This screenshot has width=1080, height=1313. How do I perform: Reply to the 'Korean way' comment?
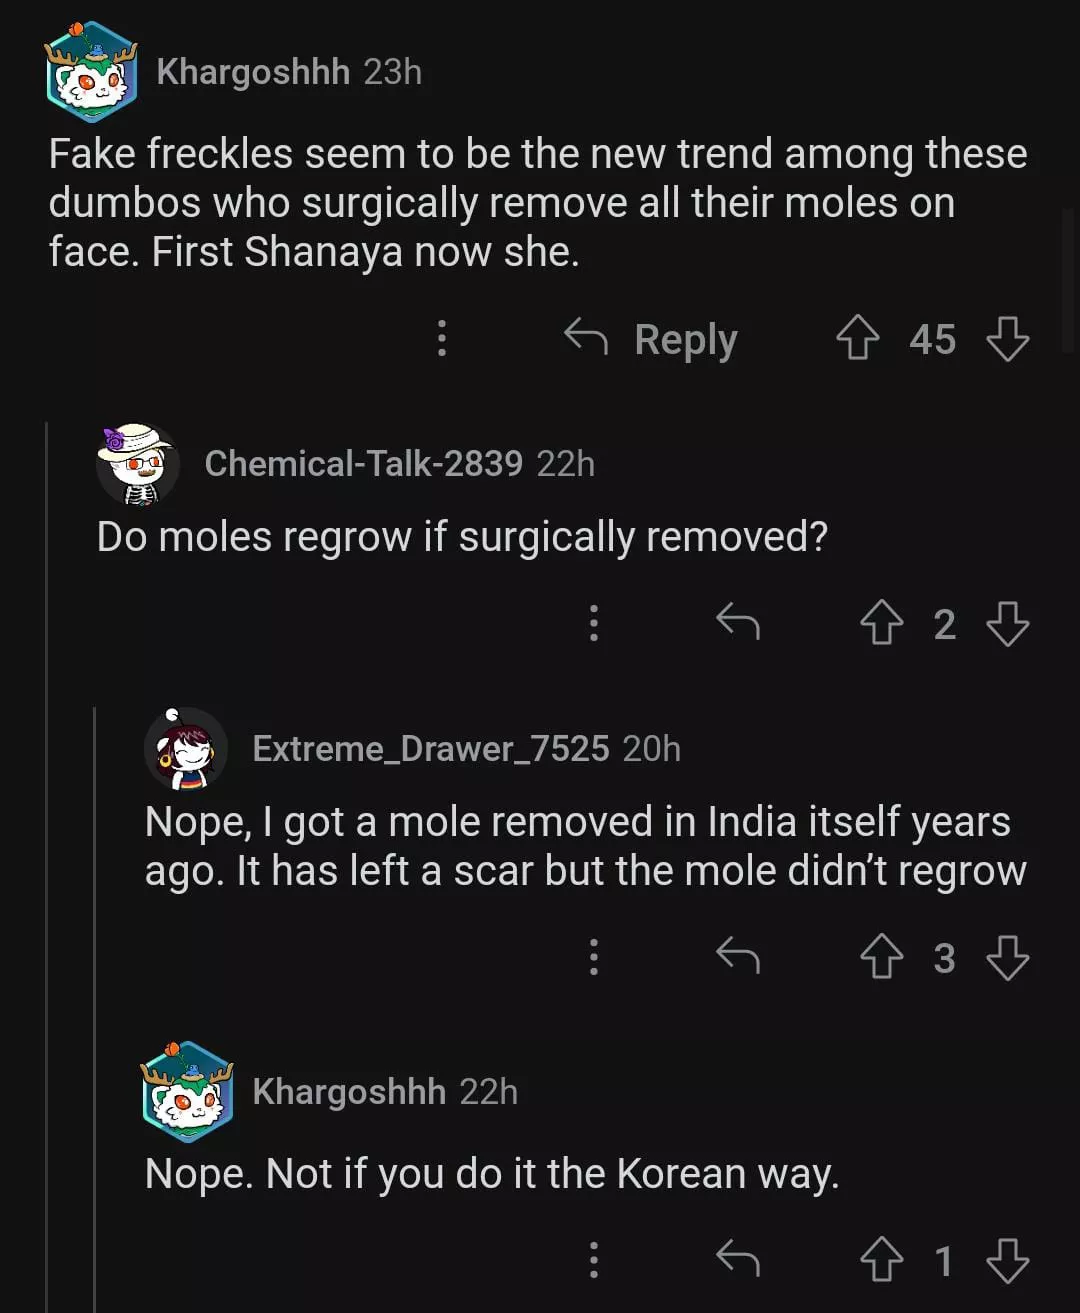coord(738,1260)
